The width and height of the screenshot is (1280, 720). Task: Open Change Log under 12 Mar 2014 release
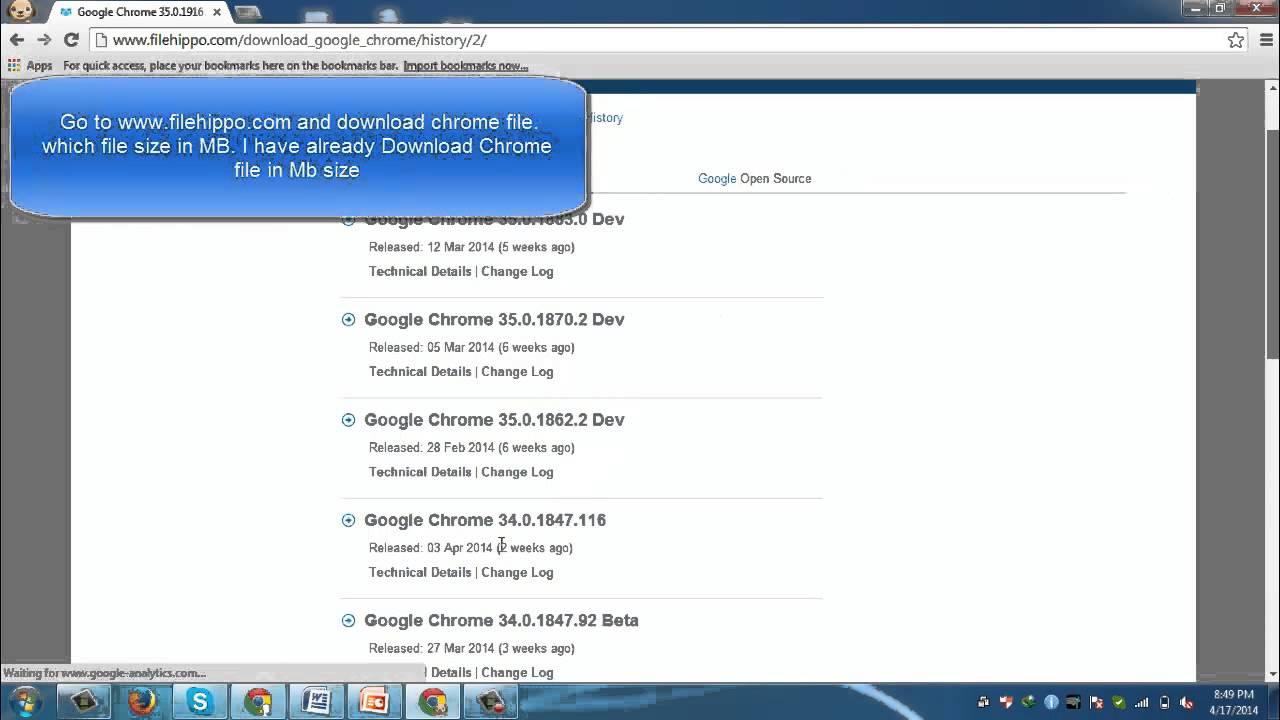[x=517, y=271]
